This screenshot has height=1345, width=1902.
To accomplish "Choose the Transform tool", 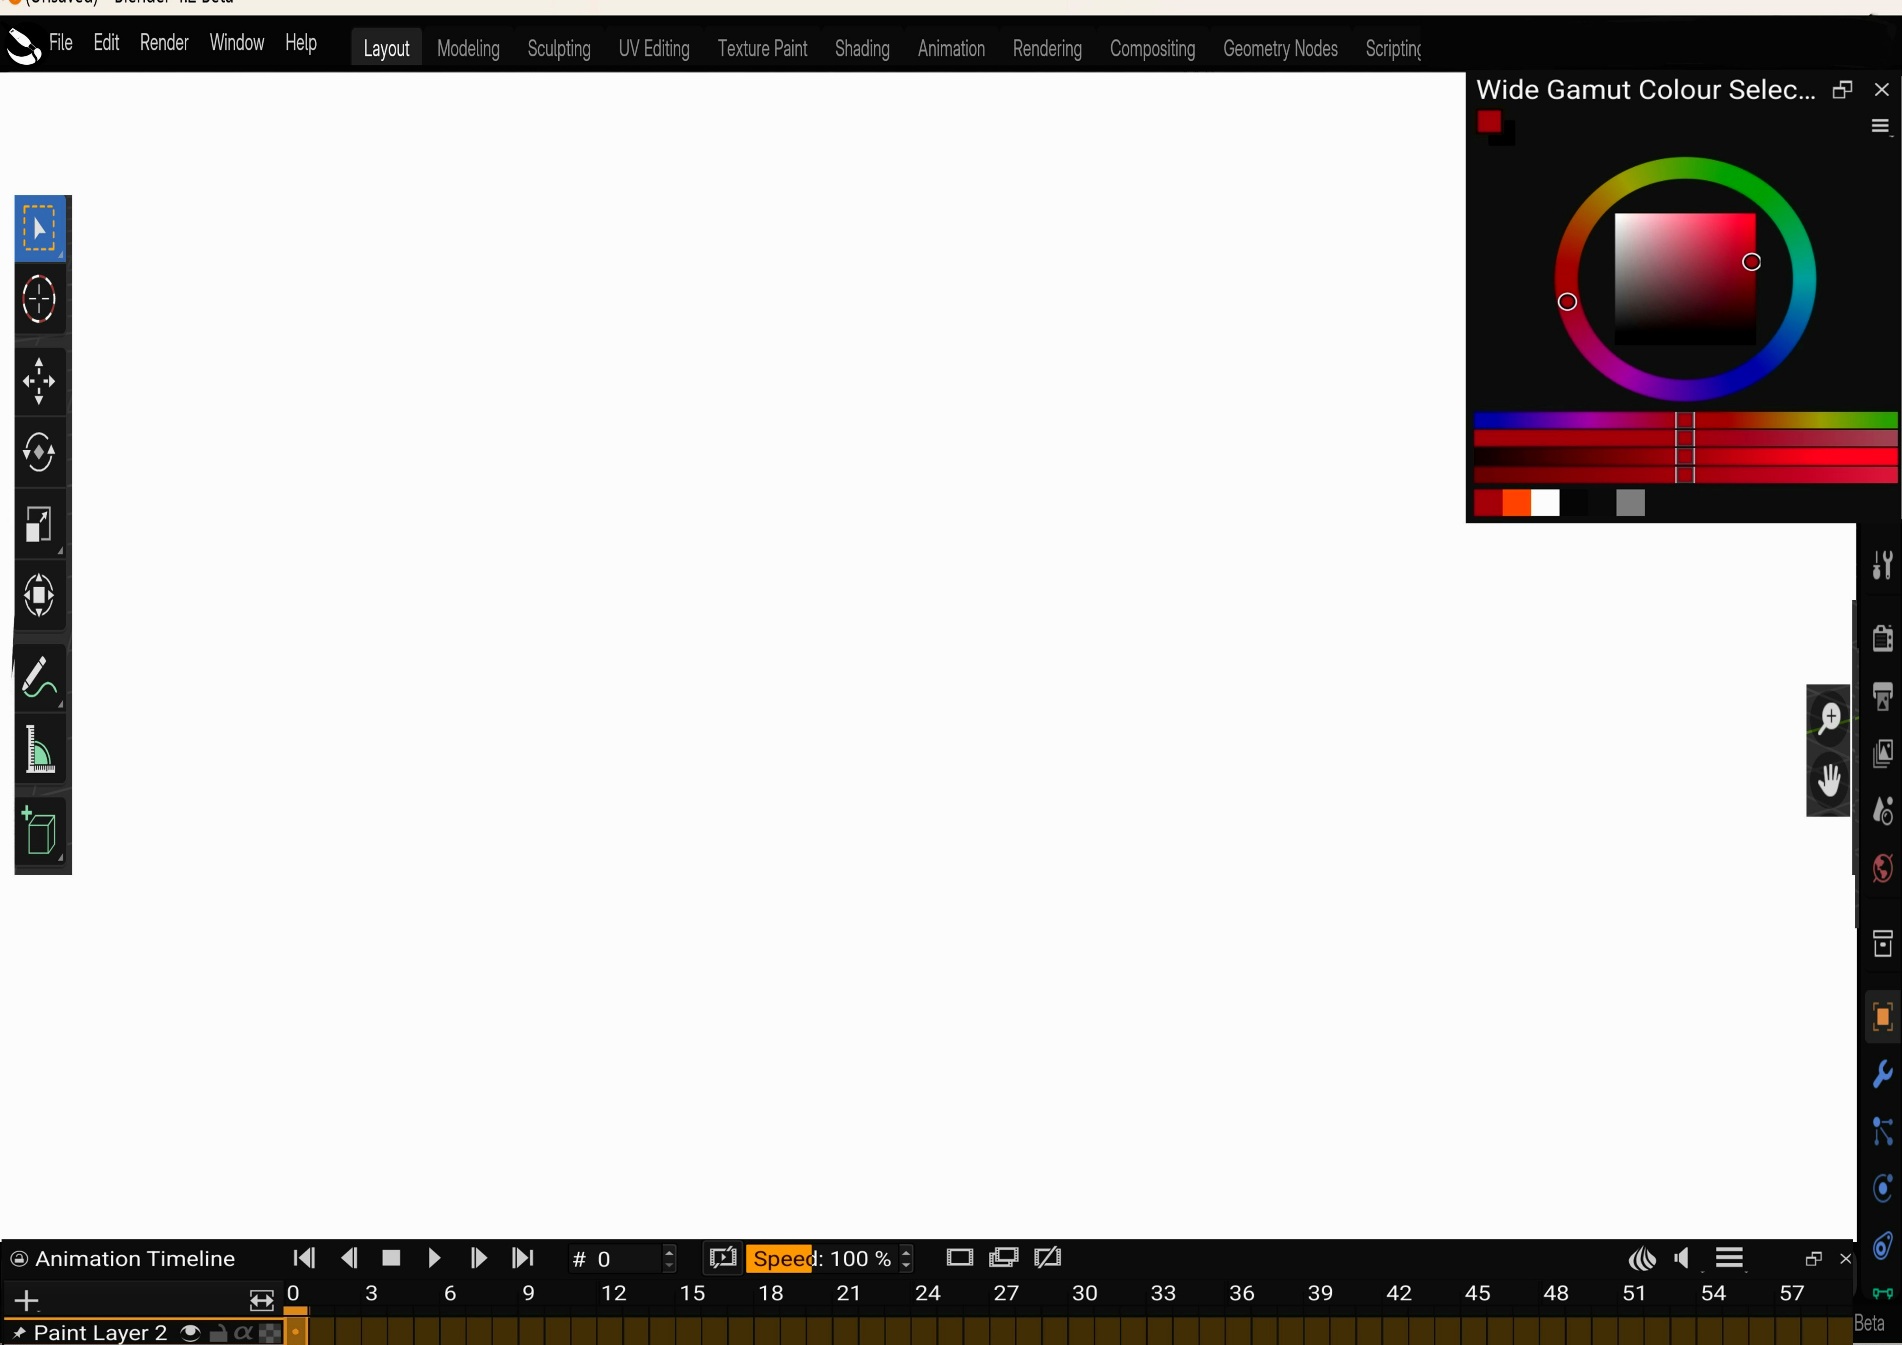I will 40,596.
